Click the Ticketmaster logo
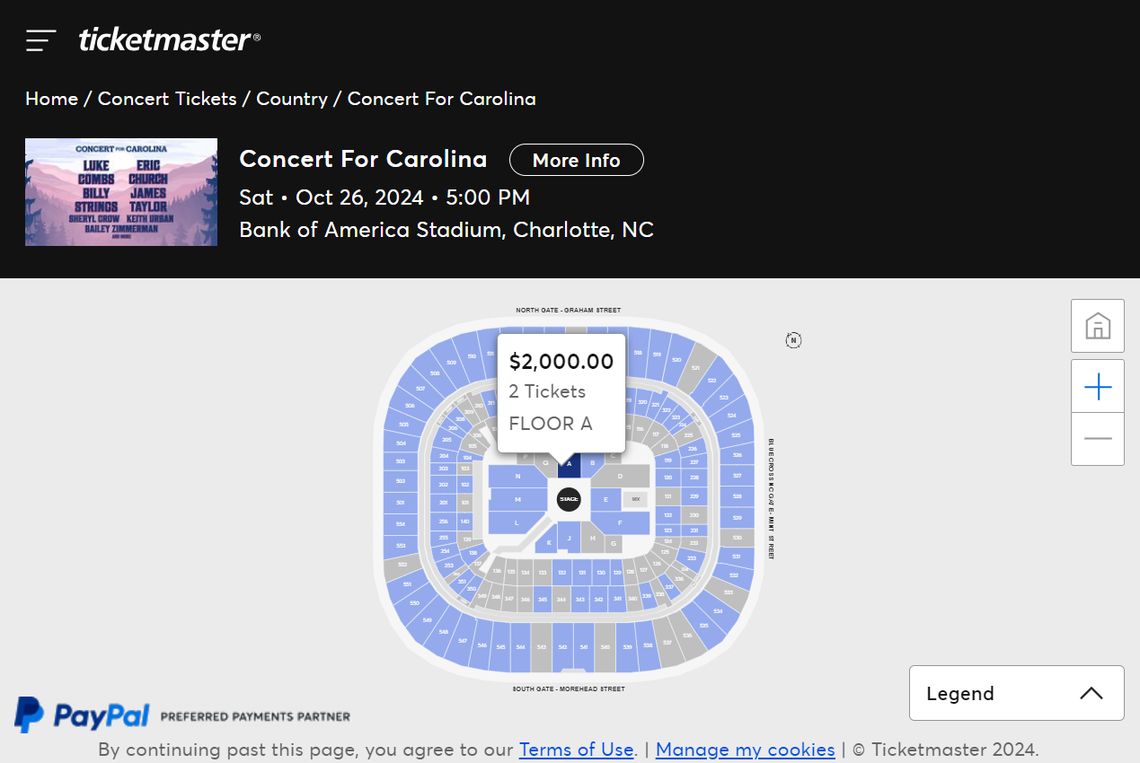1140x763 pixels. click(165, 40)
